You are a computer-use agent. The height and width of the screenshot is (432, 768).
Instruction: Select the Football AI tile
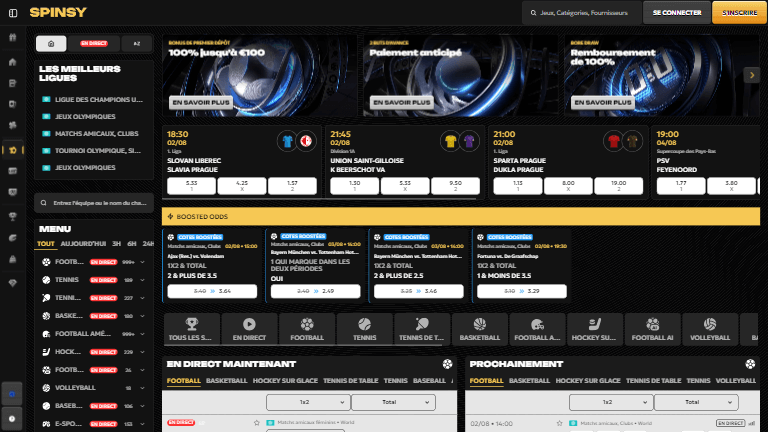[652, 329]
